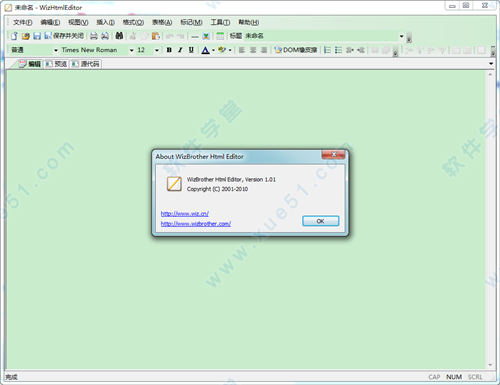
Task: Switch to the 源代码 source tab
Action: 86,64
